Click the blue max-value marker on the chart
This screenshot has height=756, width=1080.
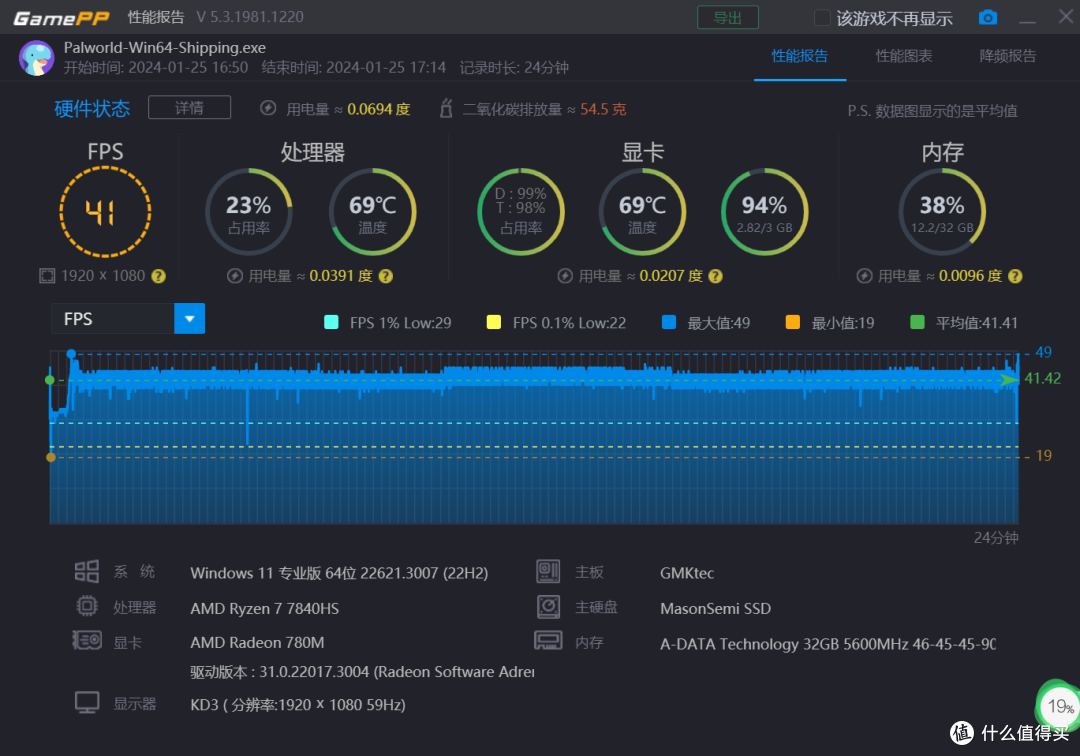point(71,353)
